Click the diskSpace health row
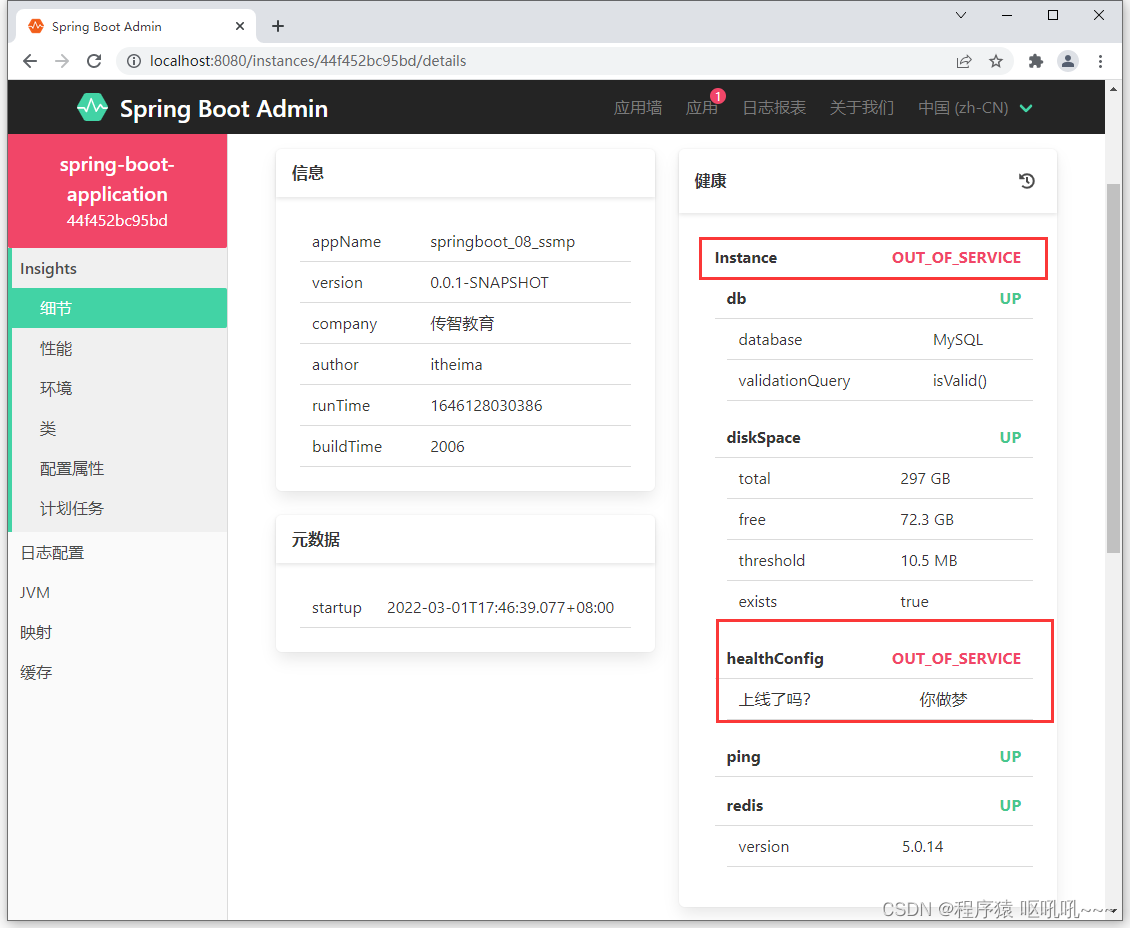Image resolution: width=1130 pixels, height=928 pixels. (873, 437)
